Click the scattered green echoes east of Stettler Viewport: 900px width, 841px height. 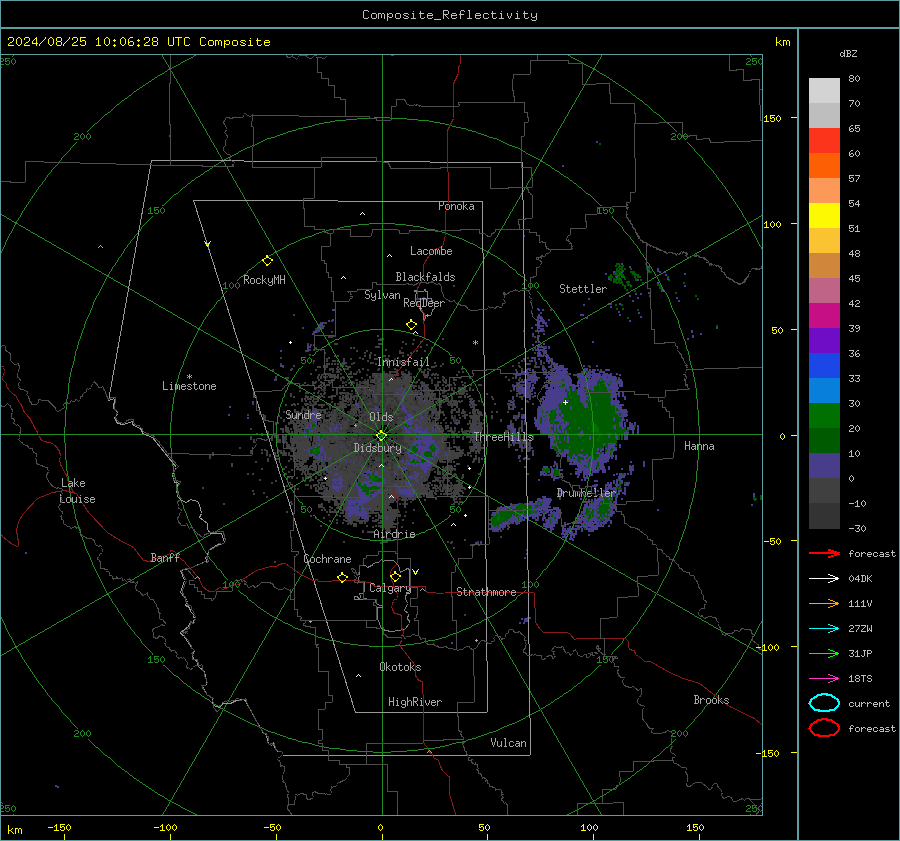pyautogui.click(x=623, y=277)
